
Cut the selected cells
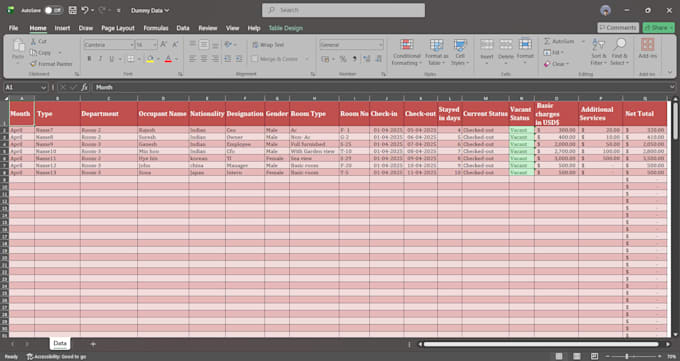coord(38,42)
